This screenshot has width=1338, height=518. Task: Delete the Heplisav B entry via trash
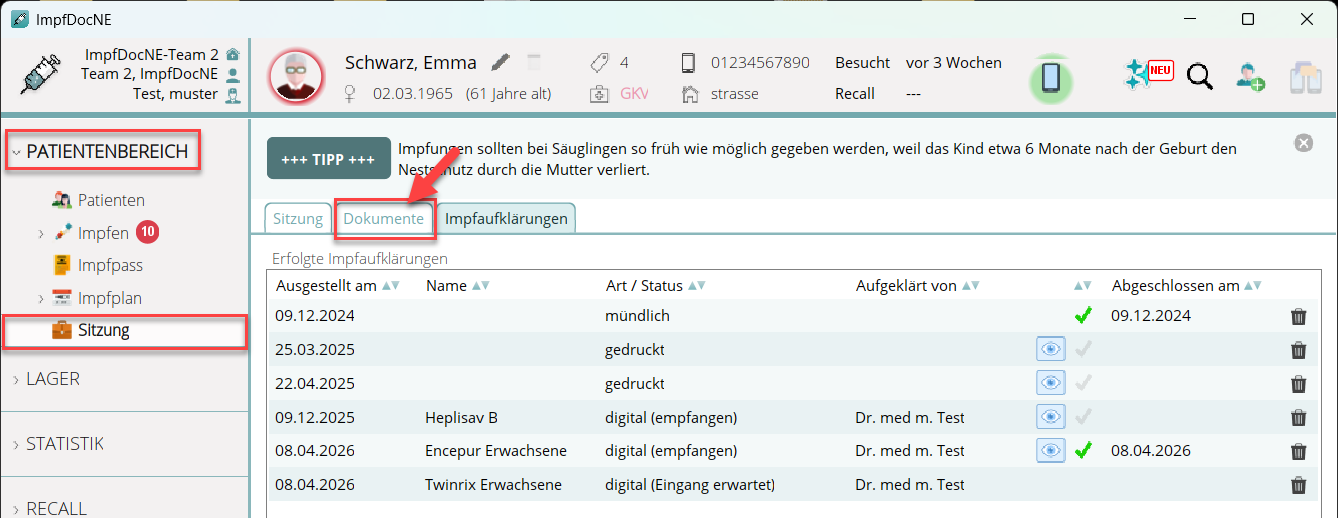(1298, 418)
